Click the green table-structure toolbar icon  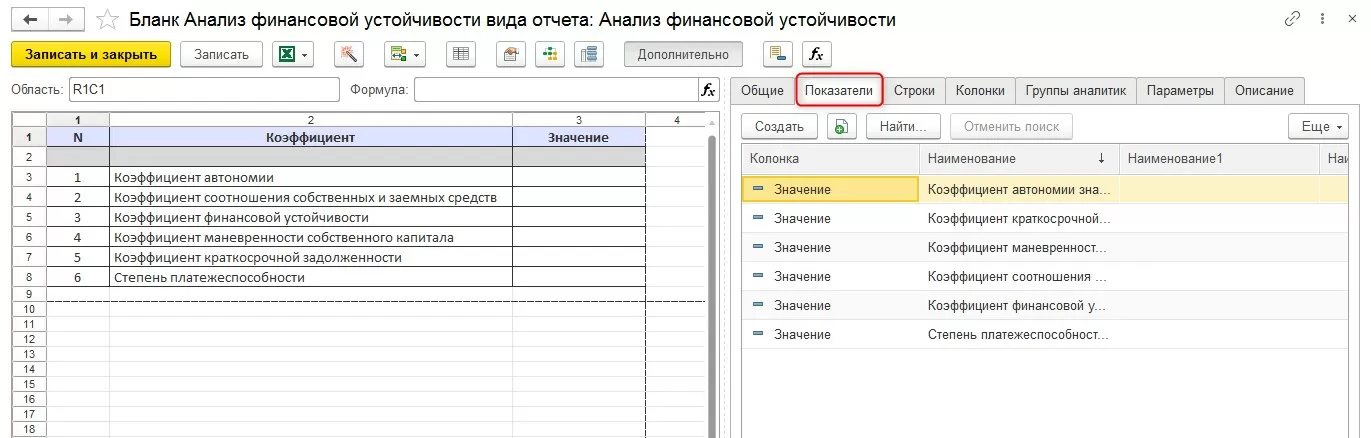pyautogui.click(x=398, y=54)
